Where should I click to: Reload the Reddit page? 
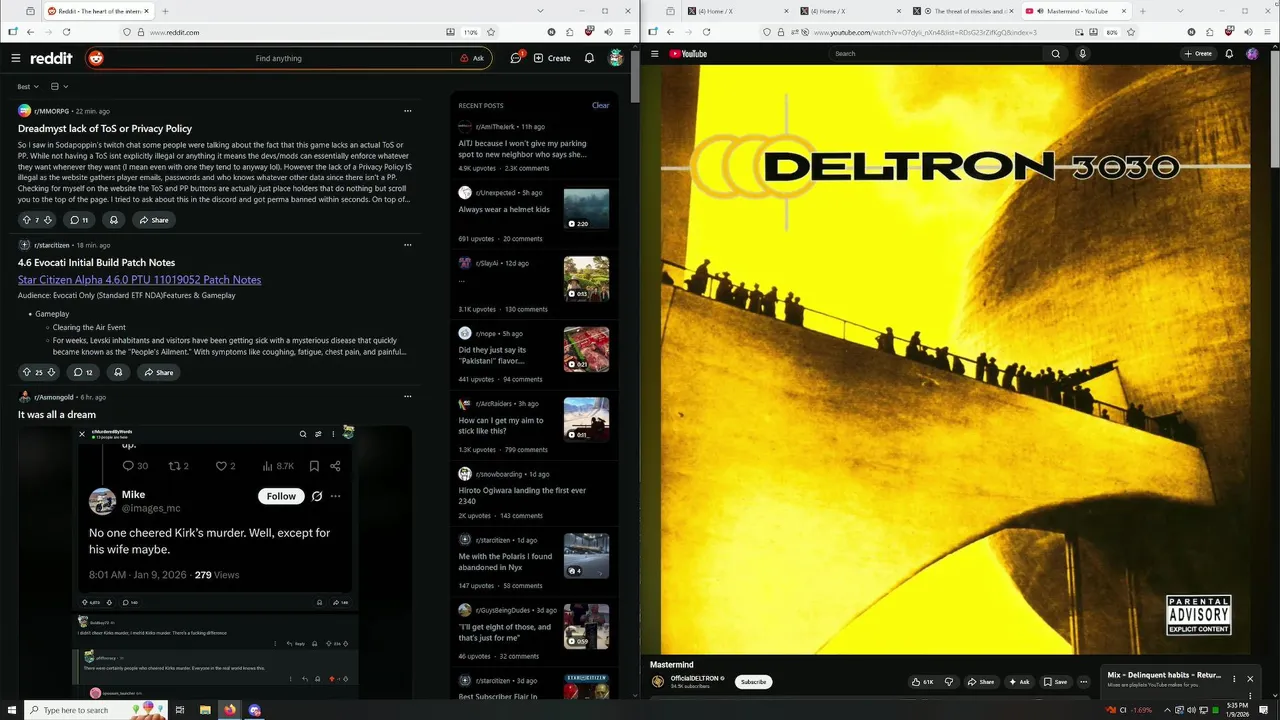tap(66, 32)
